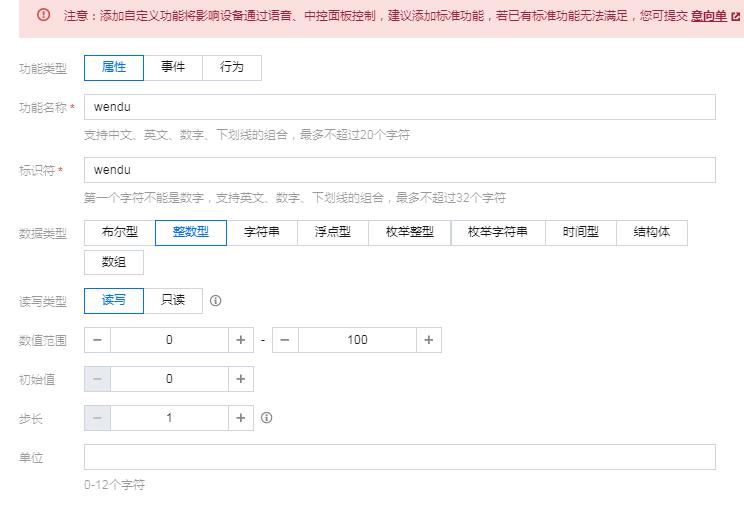This screenshot has width=744, height=508.
Task: Select 数组 data type button
Action: click(114, 262)
